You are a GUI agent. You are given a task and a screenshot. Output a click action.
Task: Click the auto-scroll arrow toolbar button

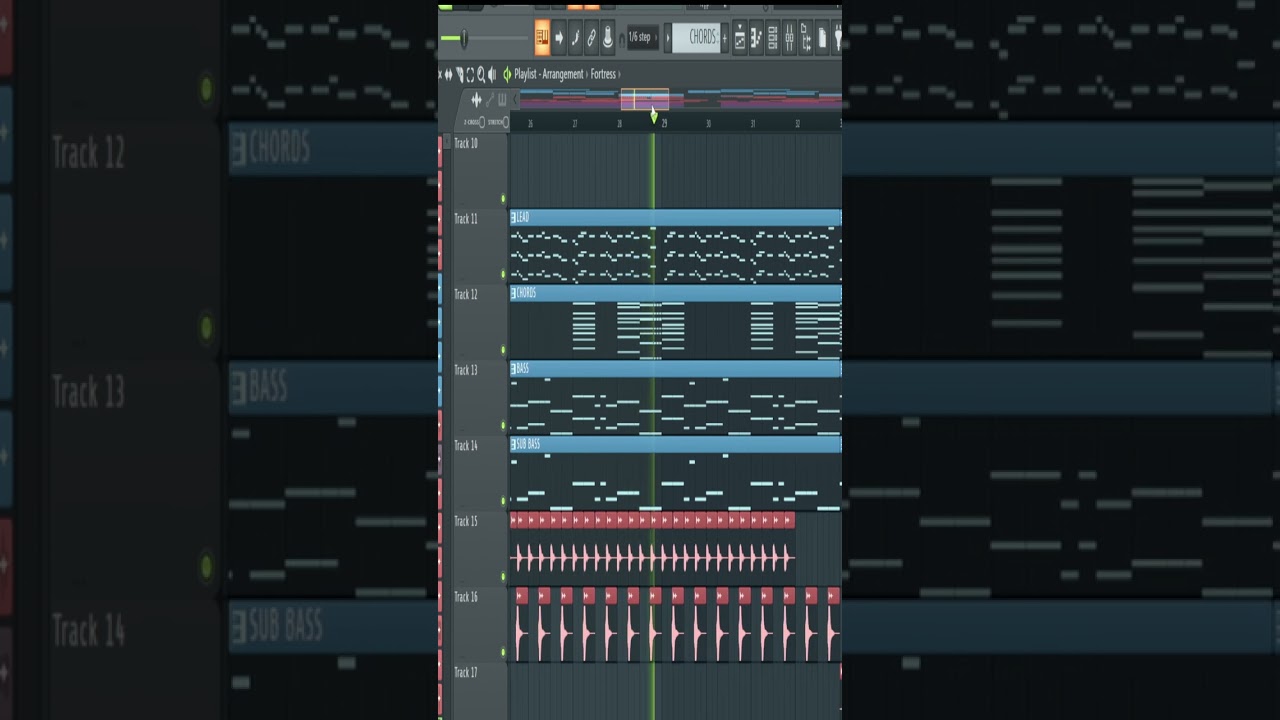pos(559,37)
